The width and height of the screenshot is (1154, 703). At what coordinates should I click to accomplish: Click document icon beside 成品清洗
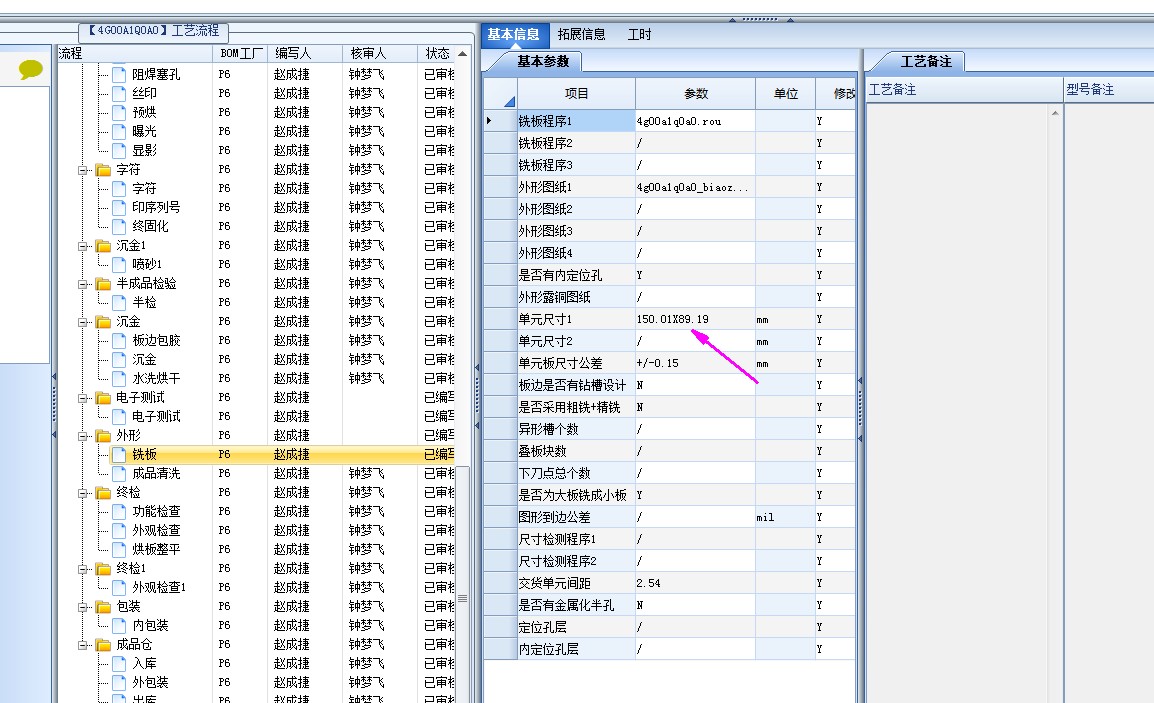(x=119, y=473)
